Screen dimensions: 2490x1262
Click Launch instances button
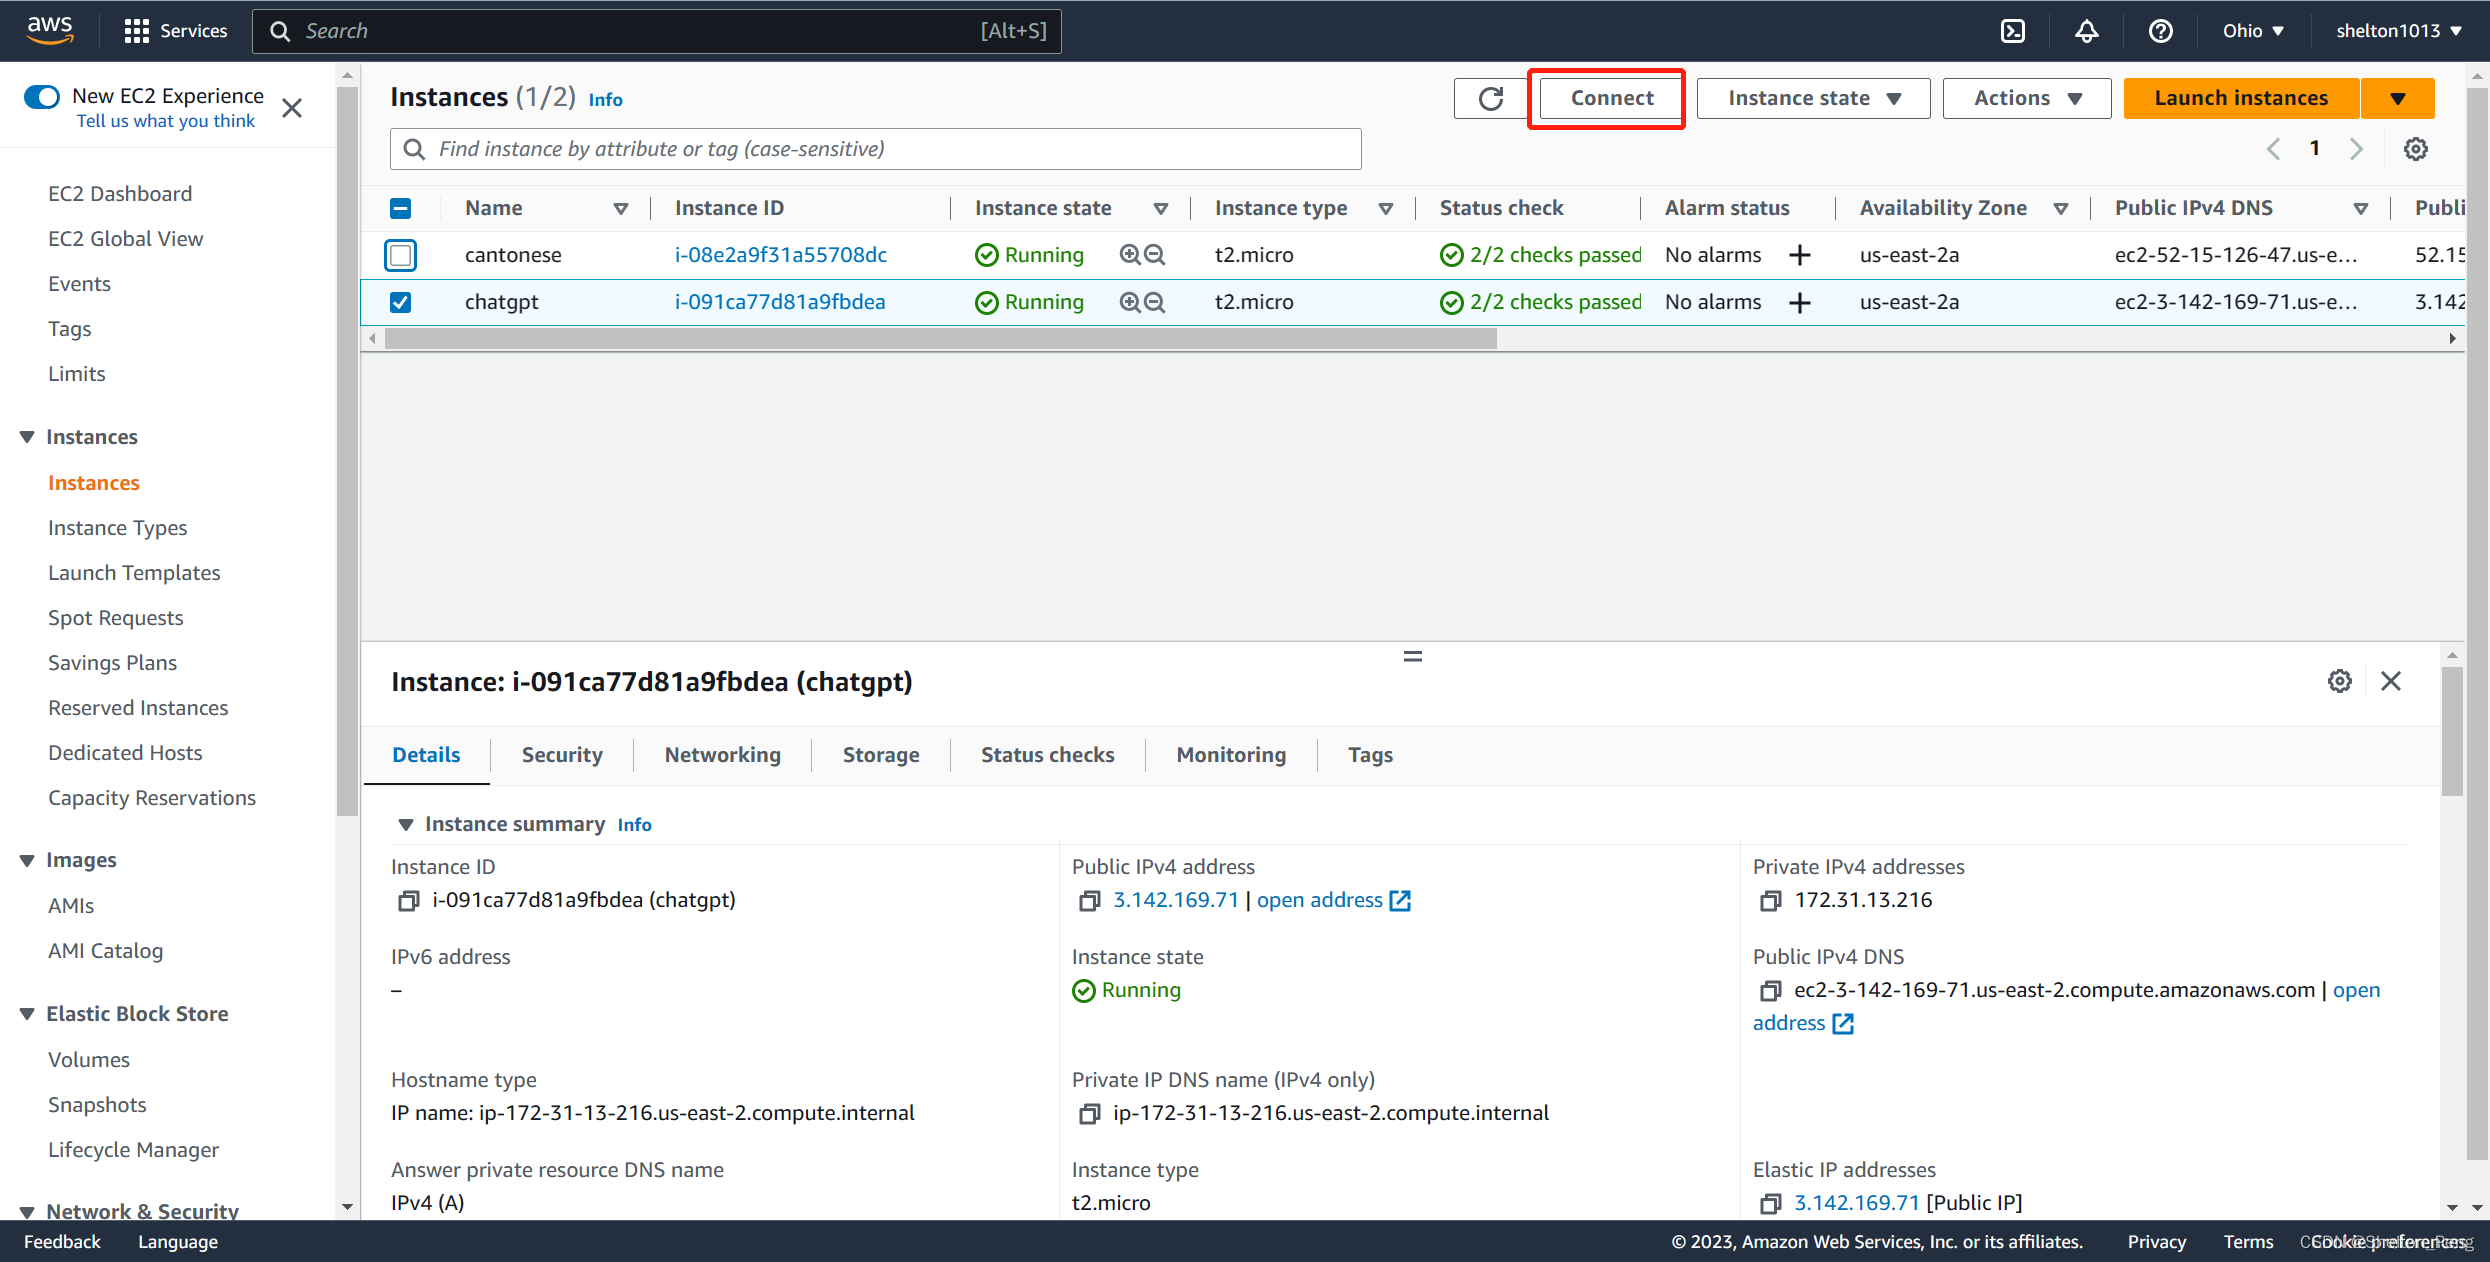(2241, 98)
